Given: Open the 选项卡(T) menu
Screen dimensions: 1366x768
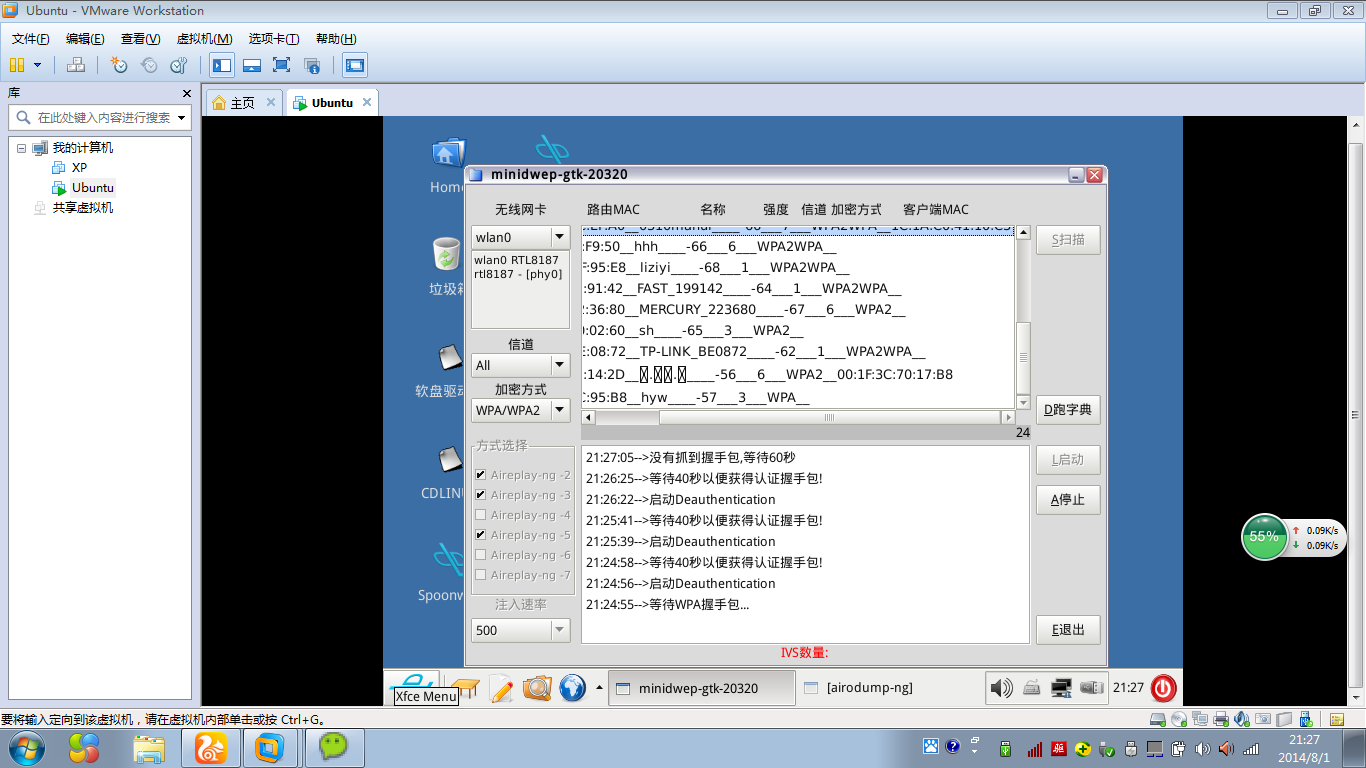Looking at the screenshot, I should click(x=274, y=39).
